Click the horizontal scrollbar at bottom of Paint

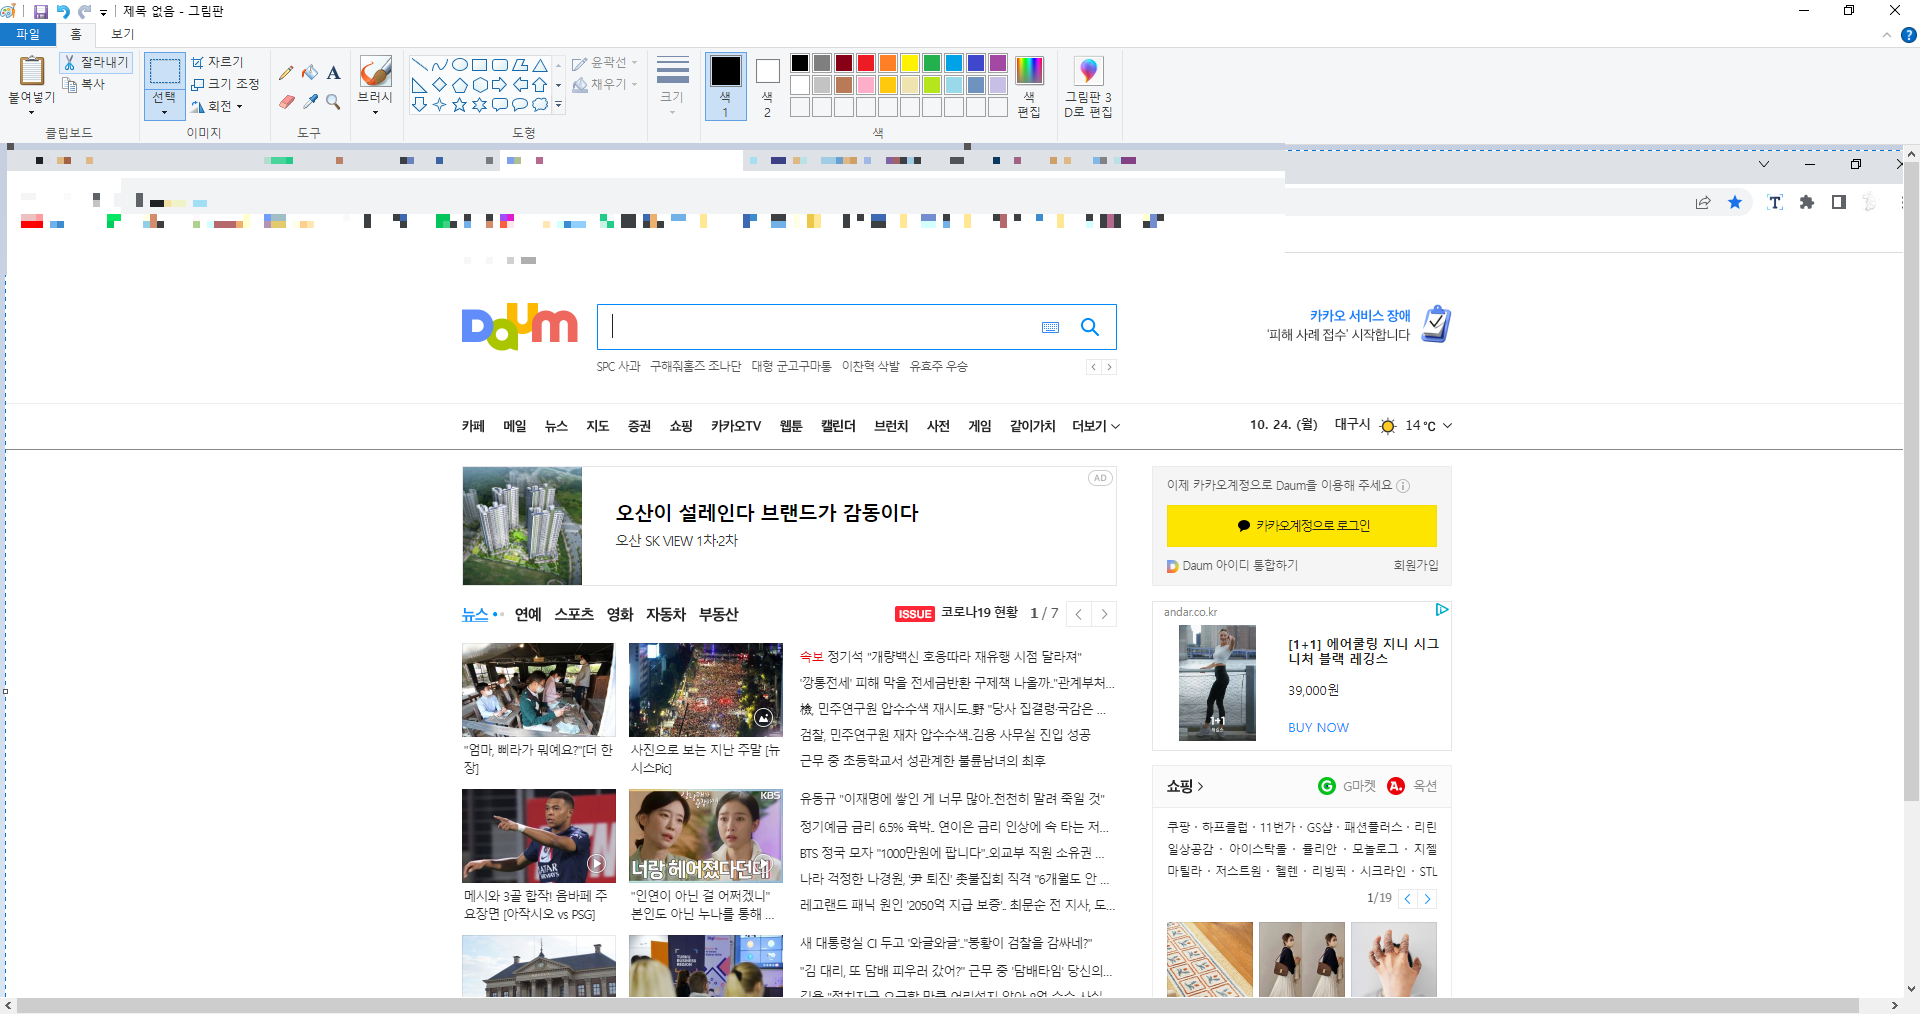(937, 1005)
